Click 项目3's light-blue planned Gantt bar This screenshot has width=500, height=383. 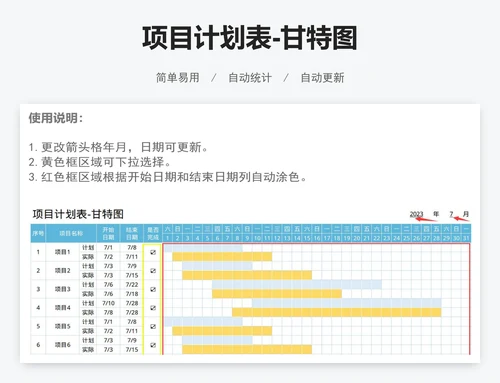coord(297,285)
